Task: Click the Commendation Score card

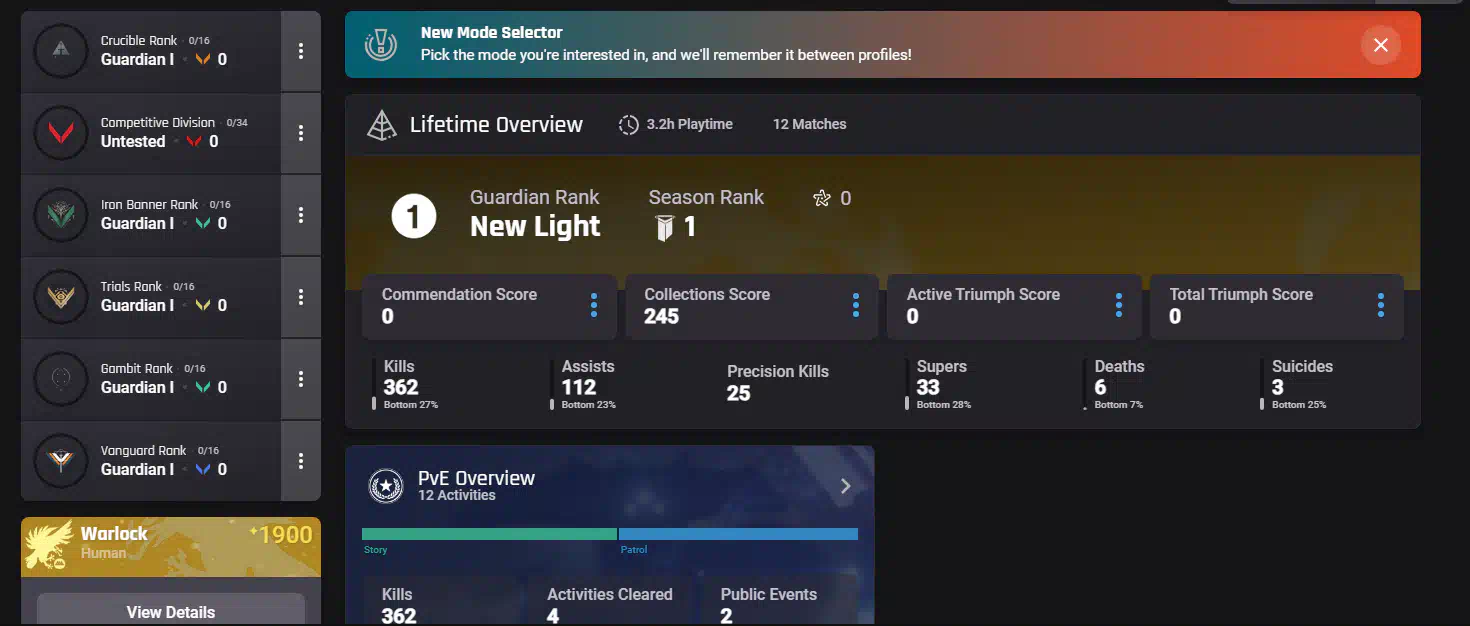Action: [x=489, y=306]
